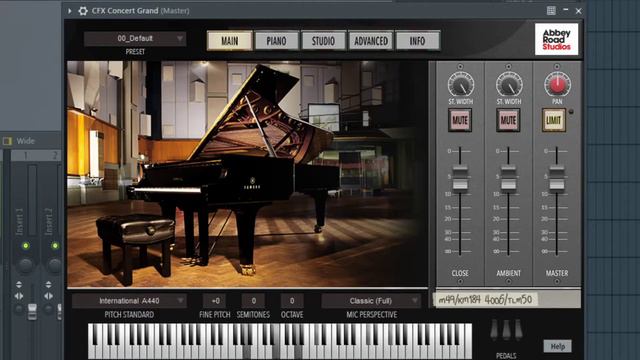
Task: Switch to the MAIN tab
Action: pos(230,41)
